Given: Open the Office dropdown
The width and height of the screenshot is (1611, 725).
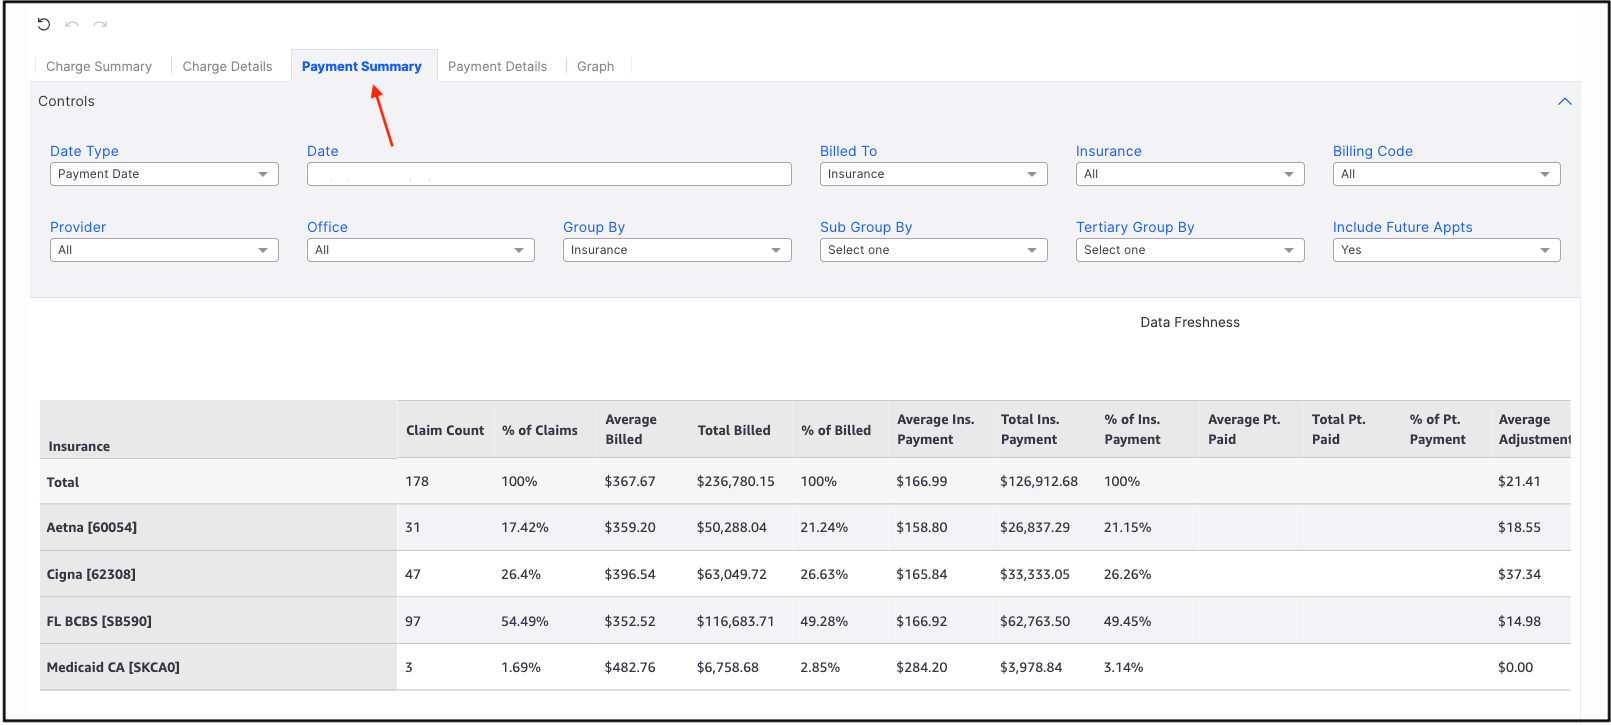Looking at the screenshot, I should click(x=420, y=250).
